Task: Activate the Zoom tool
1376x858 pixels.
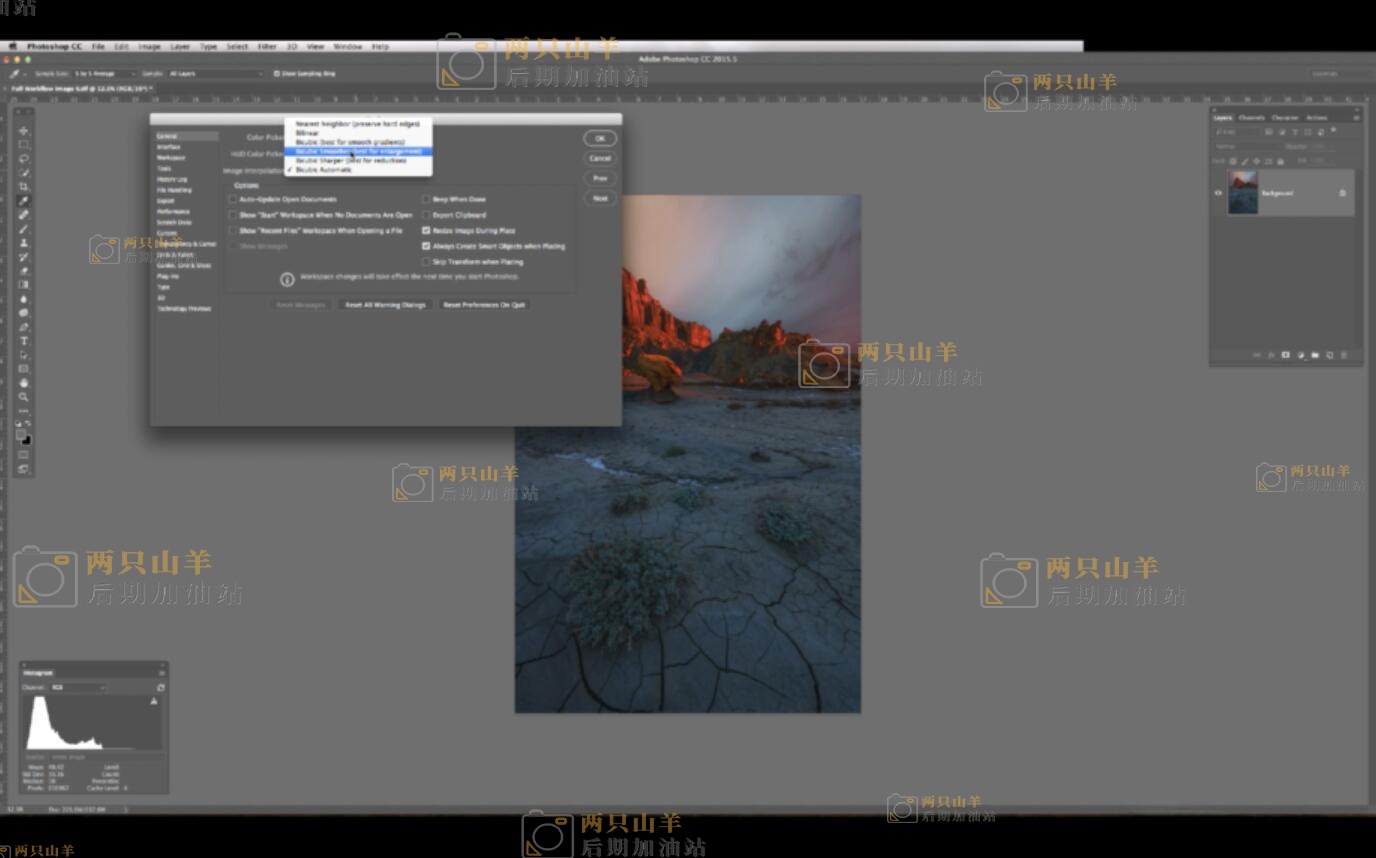Action: 24,397
